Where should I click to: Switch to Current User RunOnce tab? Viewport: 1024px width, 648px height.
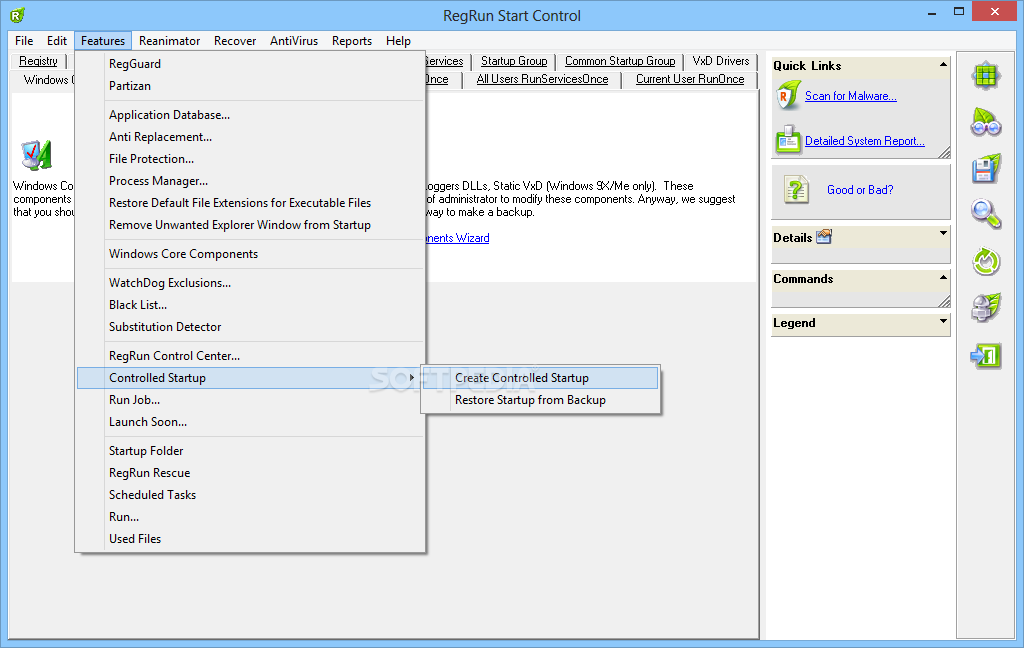coord(690,79)
